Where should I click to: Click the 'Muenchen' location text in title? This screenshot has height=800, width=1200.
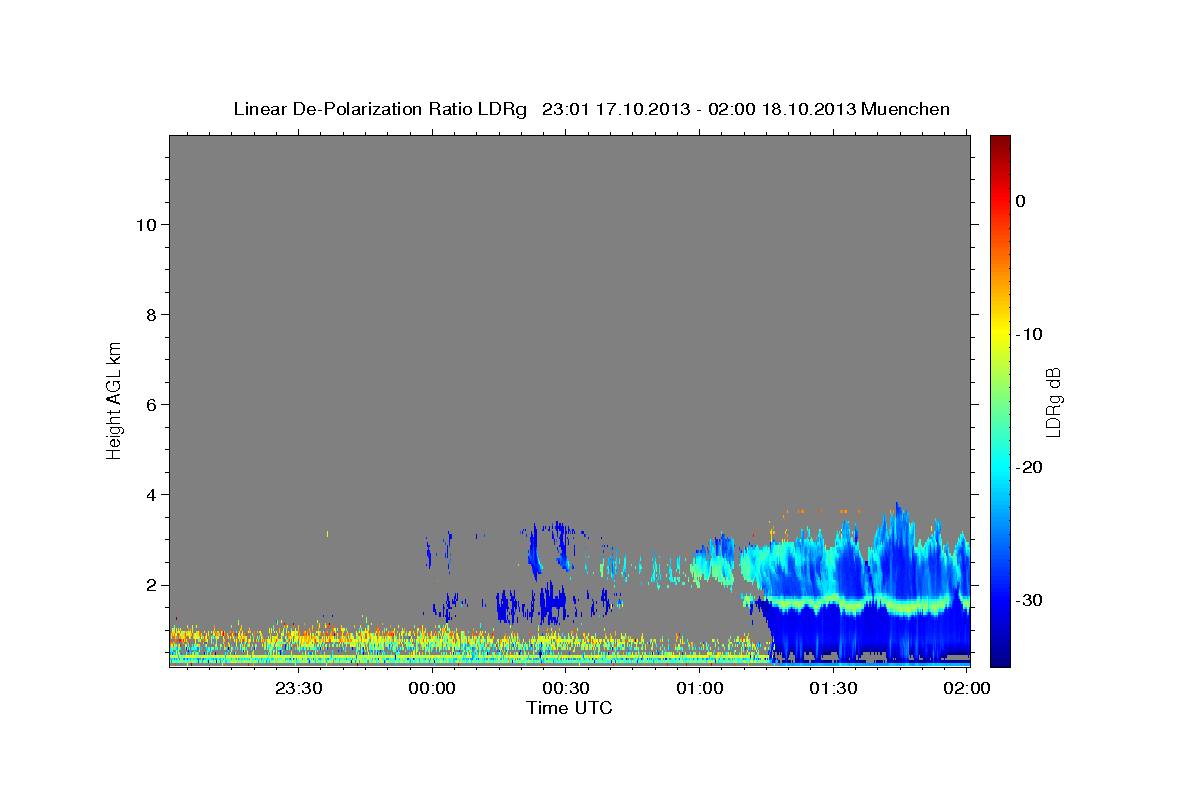click(x=907, y=109)
